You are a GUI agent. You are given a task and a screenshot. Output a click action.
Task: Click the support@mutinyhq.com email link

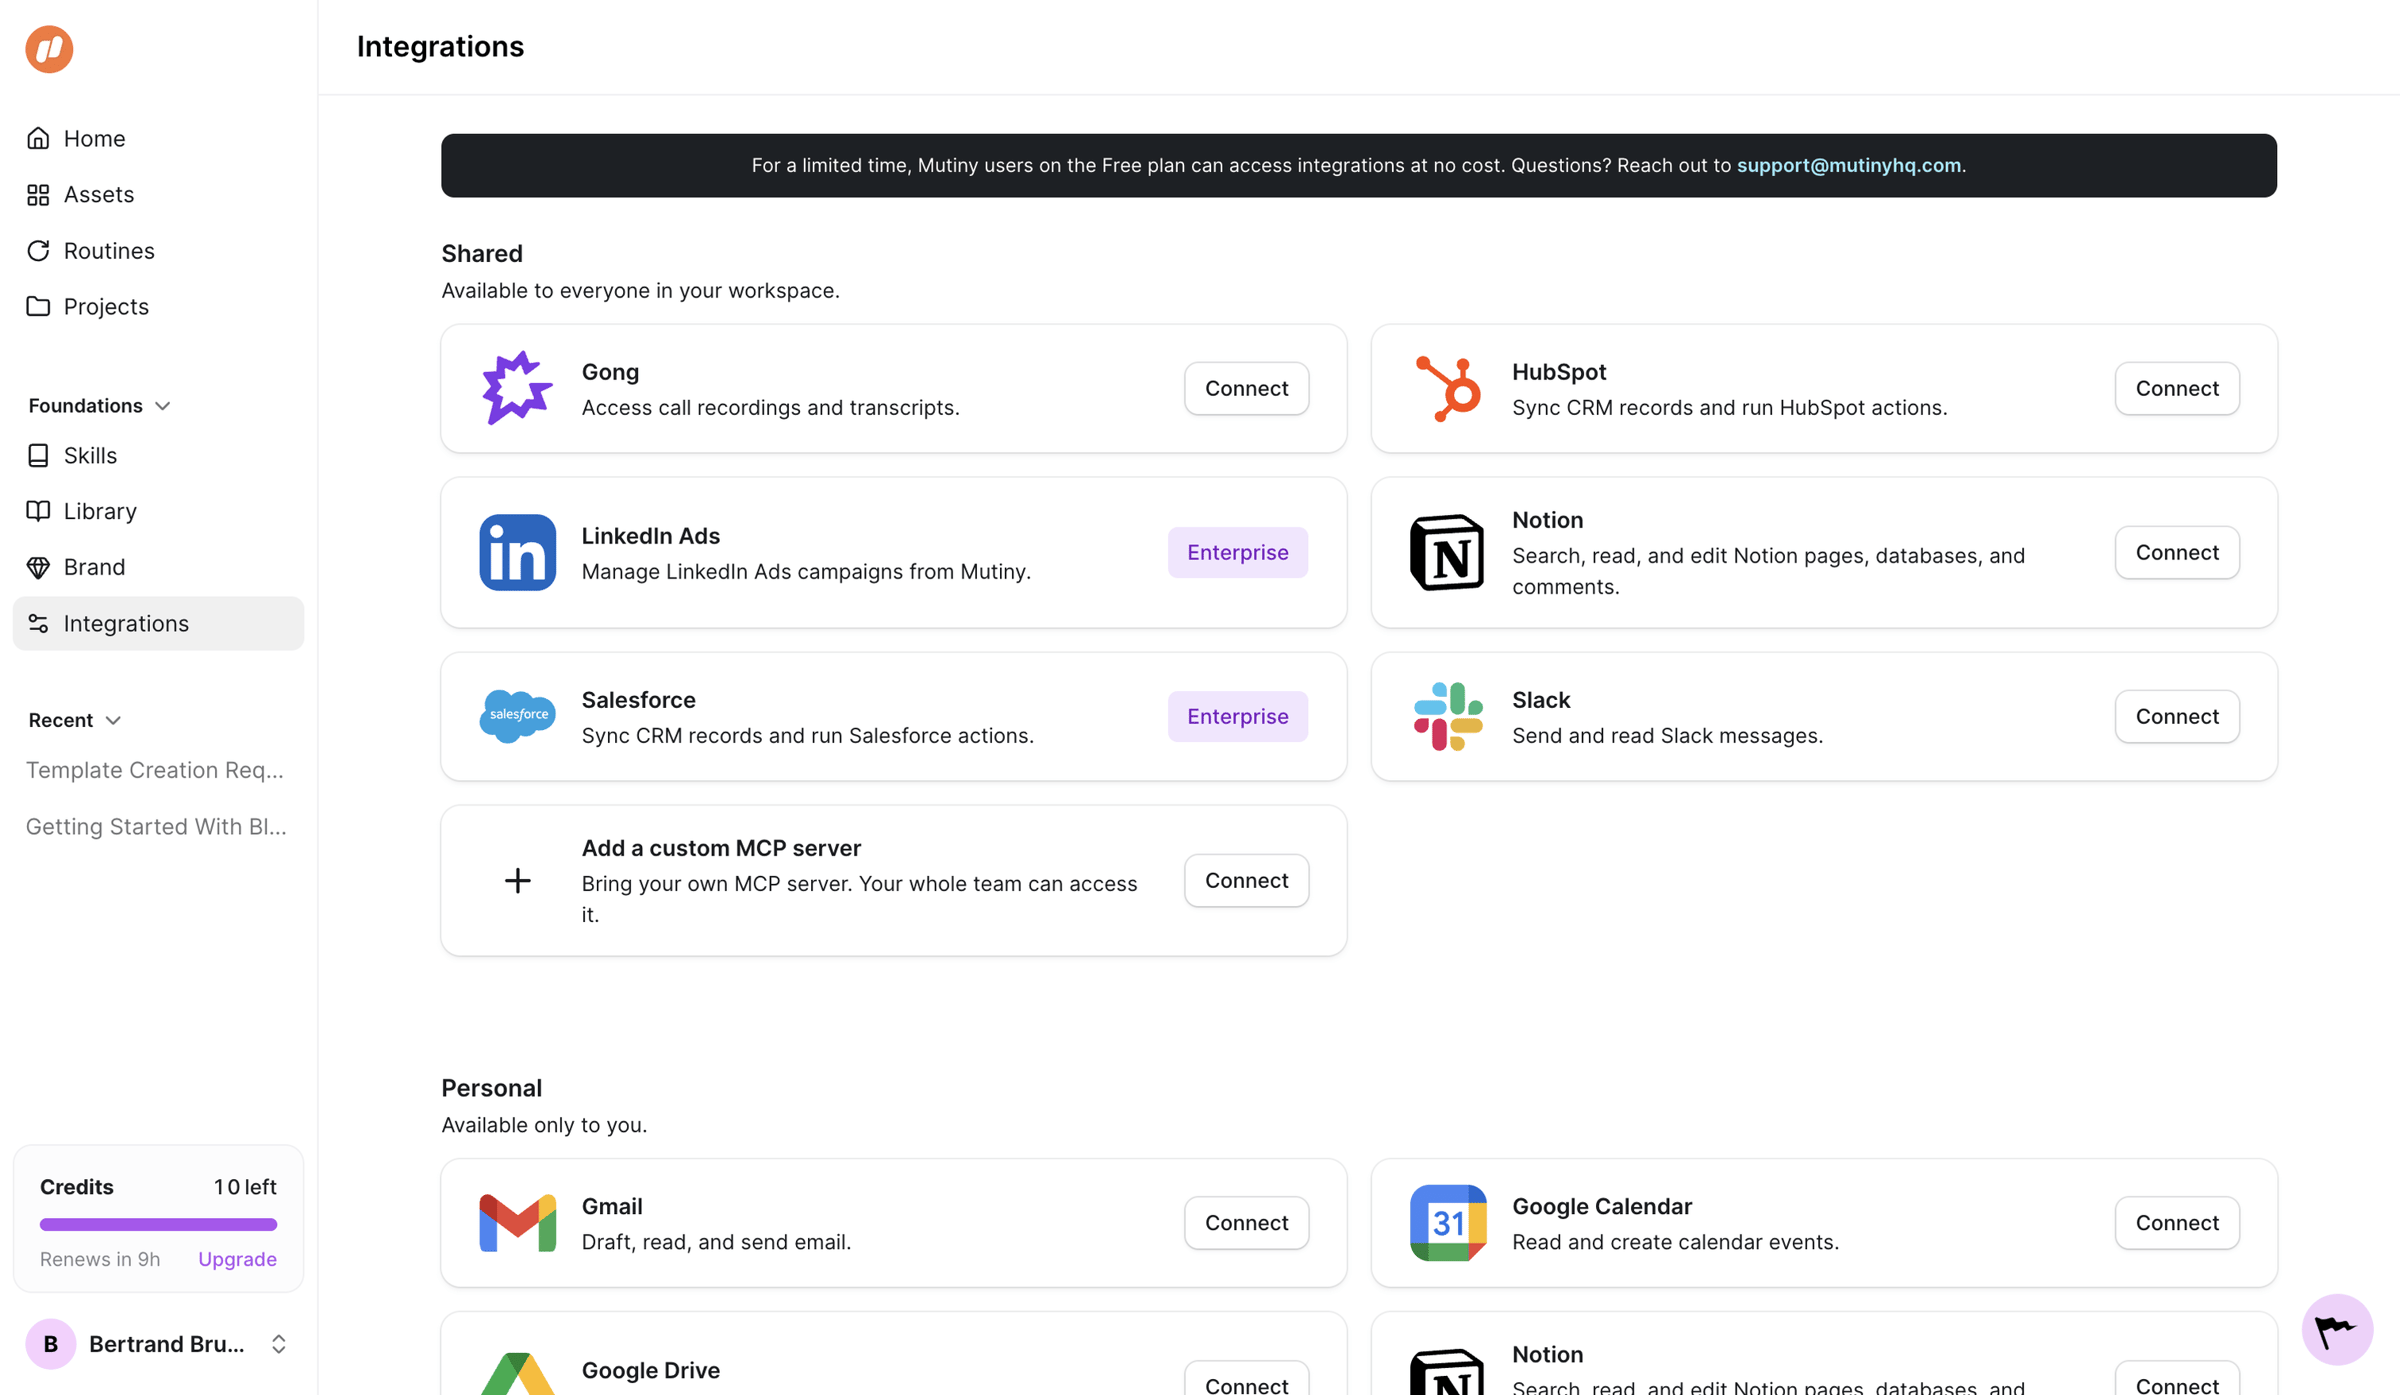tap(1848, 165)
